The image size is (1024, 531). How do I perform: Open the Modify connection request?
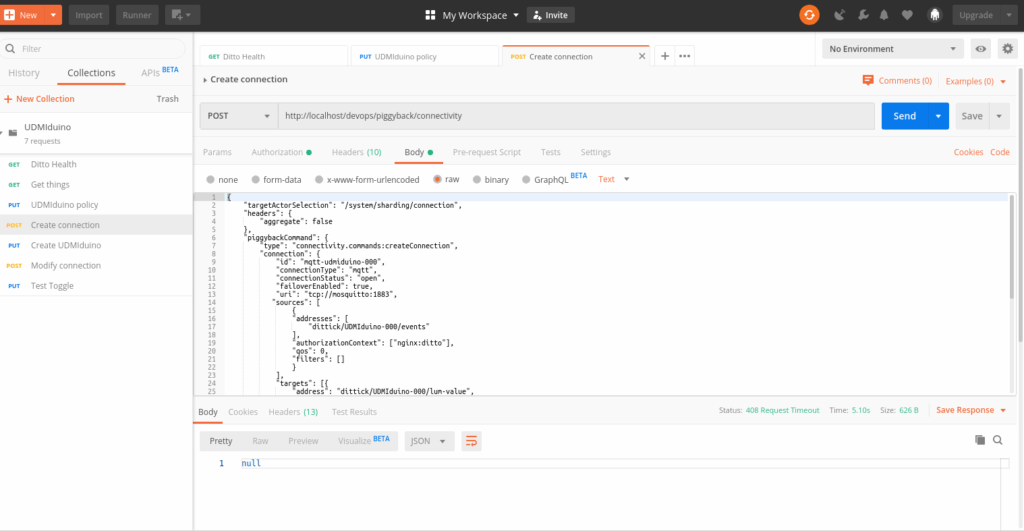pyautogui.click(x=96, y=266)
